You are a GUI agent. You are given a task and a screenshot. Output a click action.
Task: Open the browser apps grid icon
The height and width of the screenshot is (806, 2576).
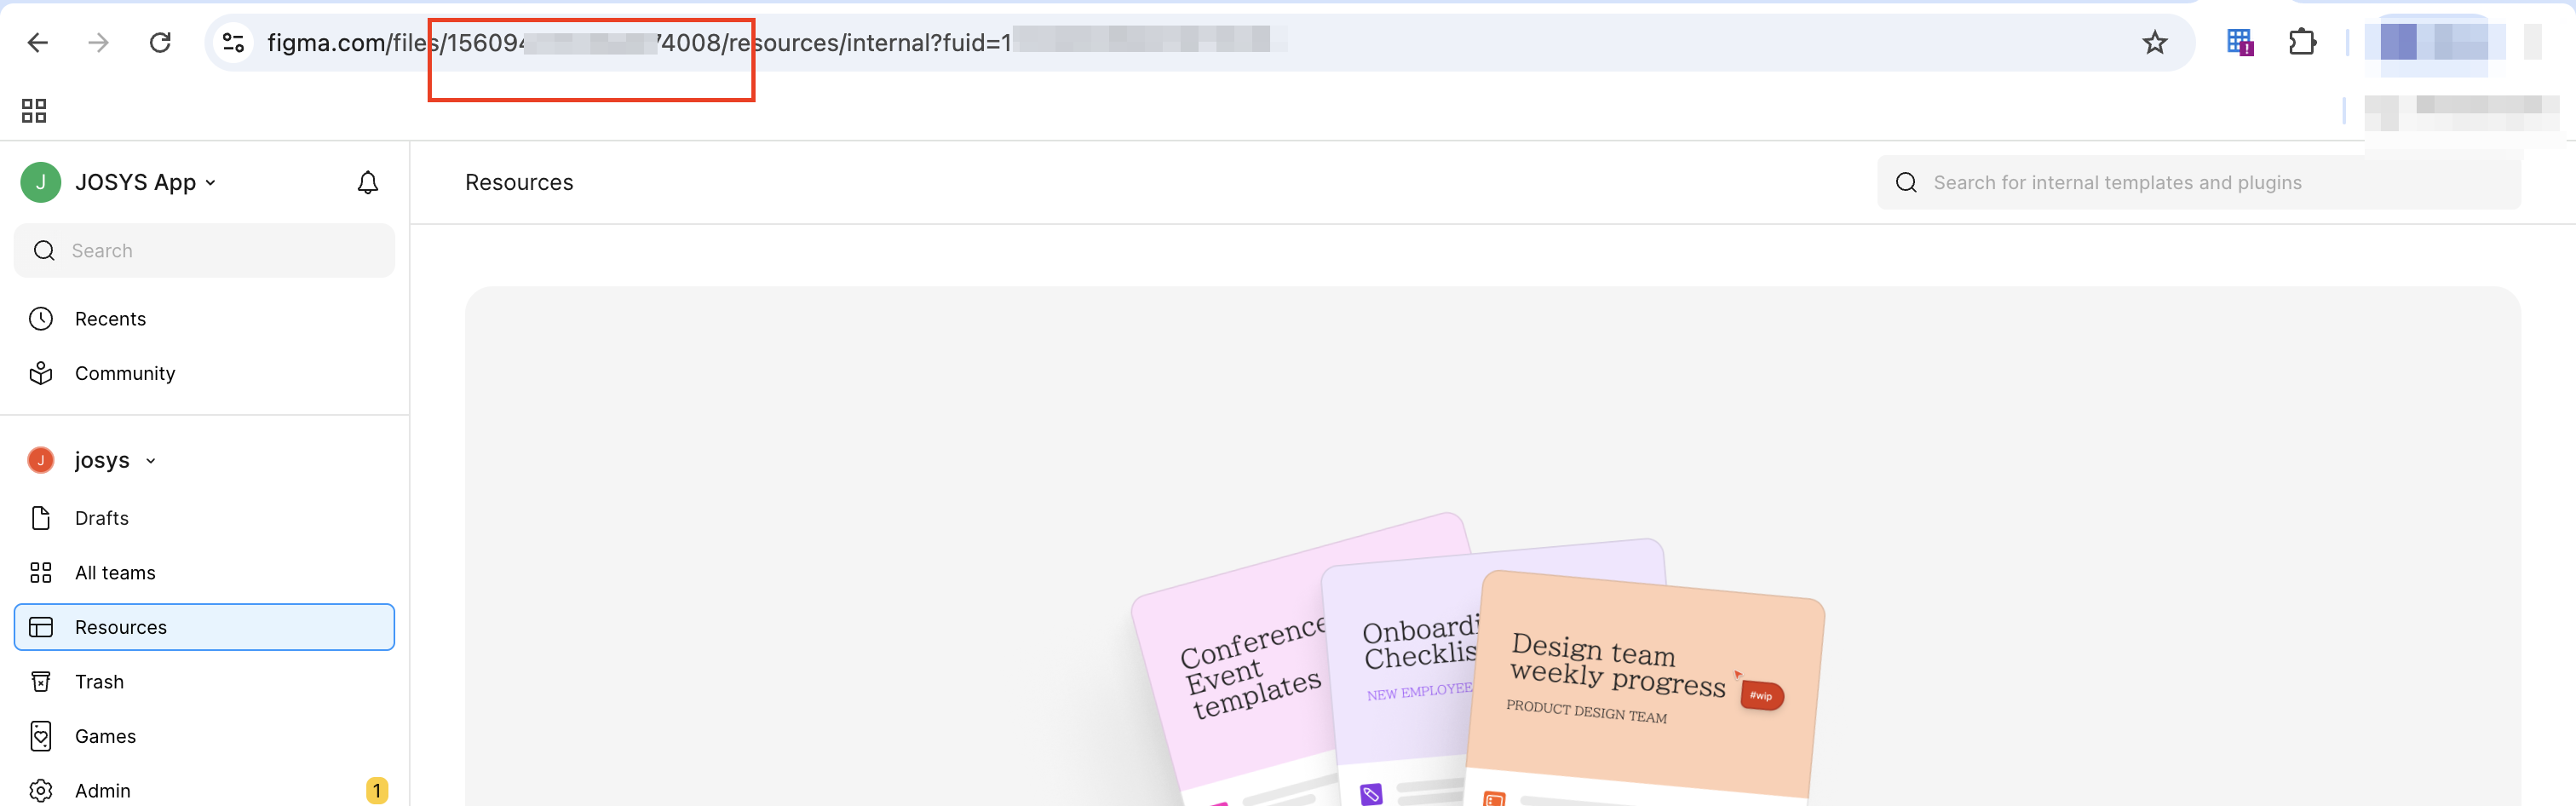pos(34,110)
